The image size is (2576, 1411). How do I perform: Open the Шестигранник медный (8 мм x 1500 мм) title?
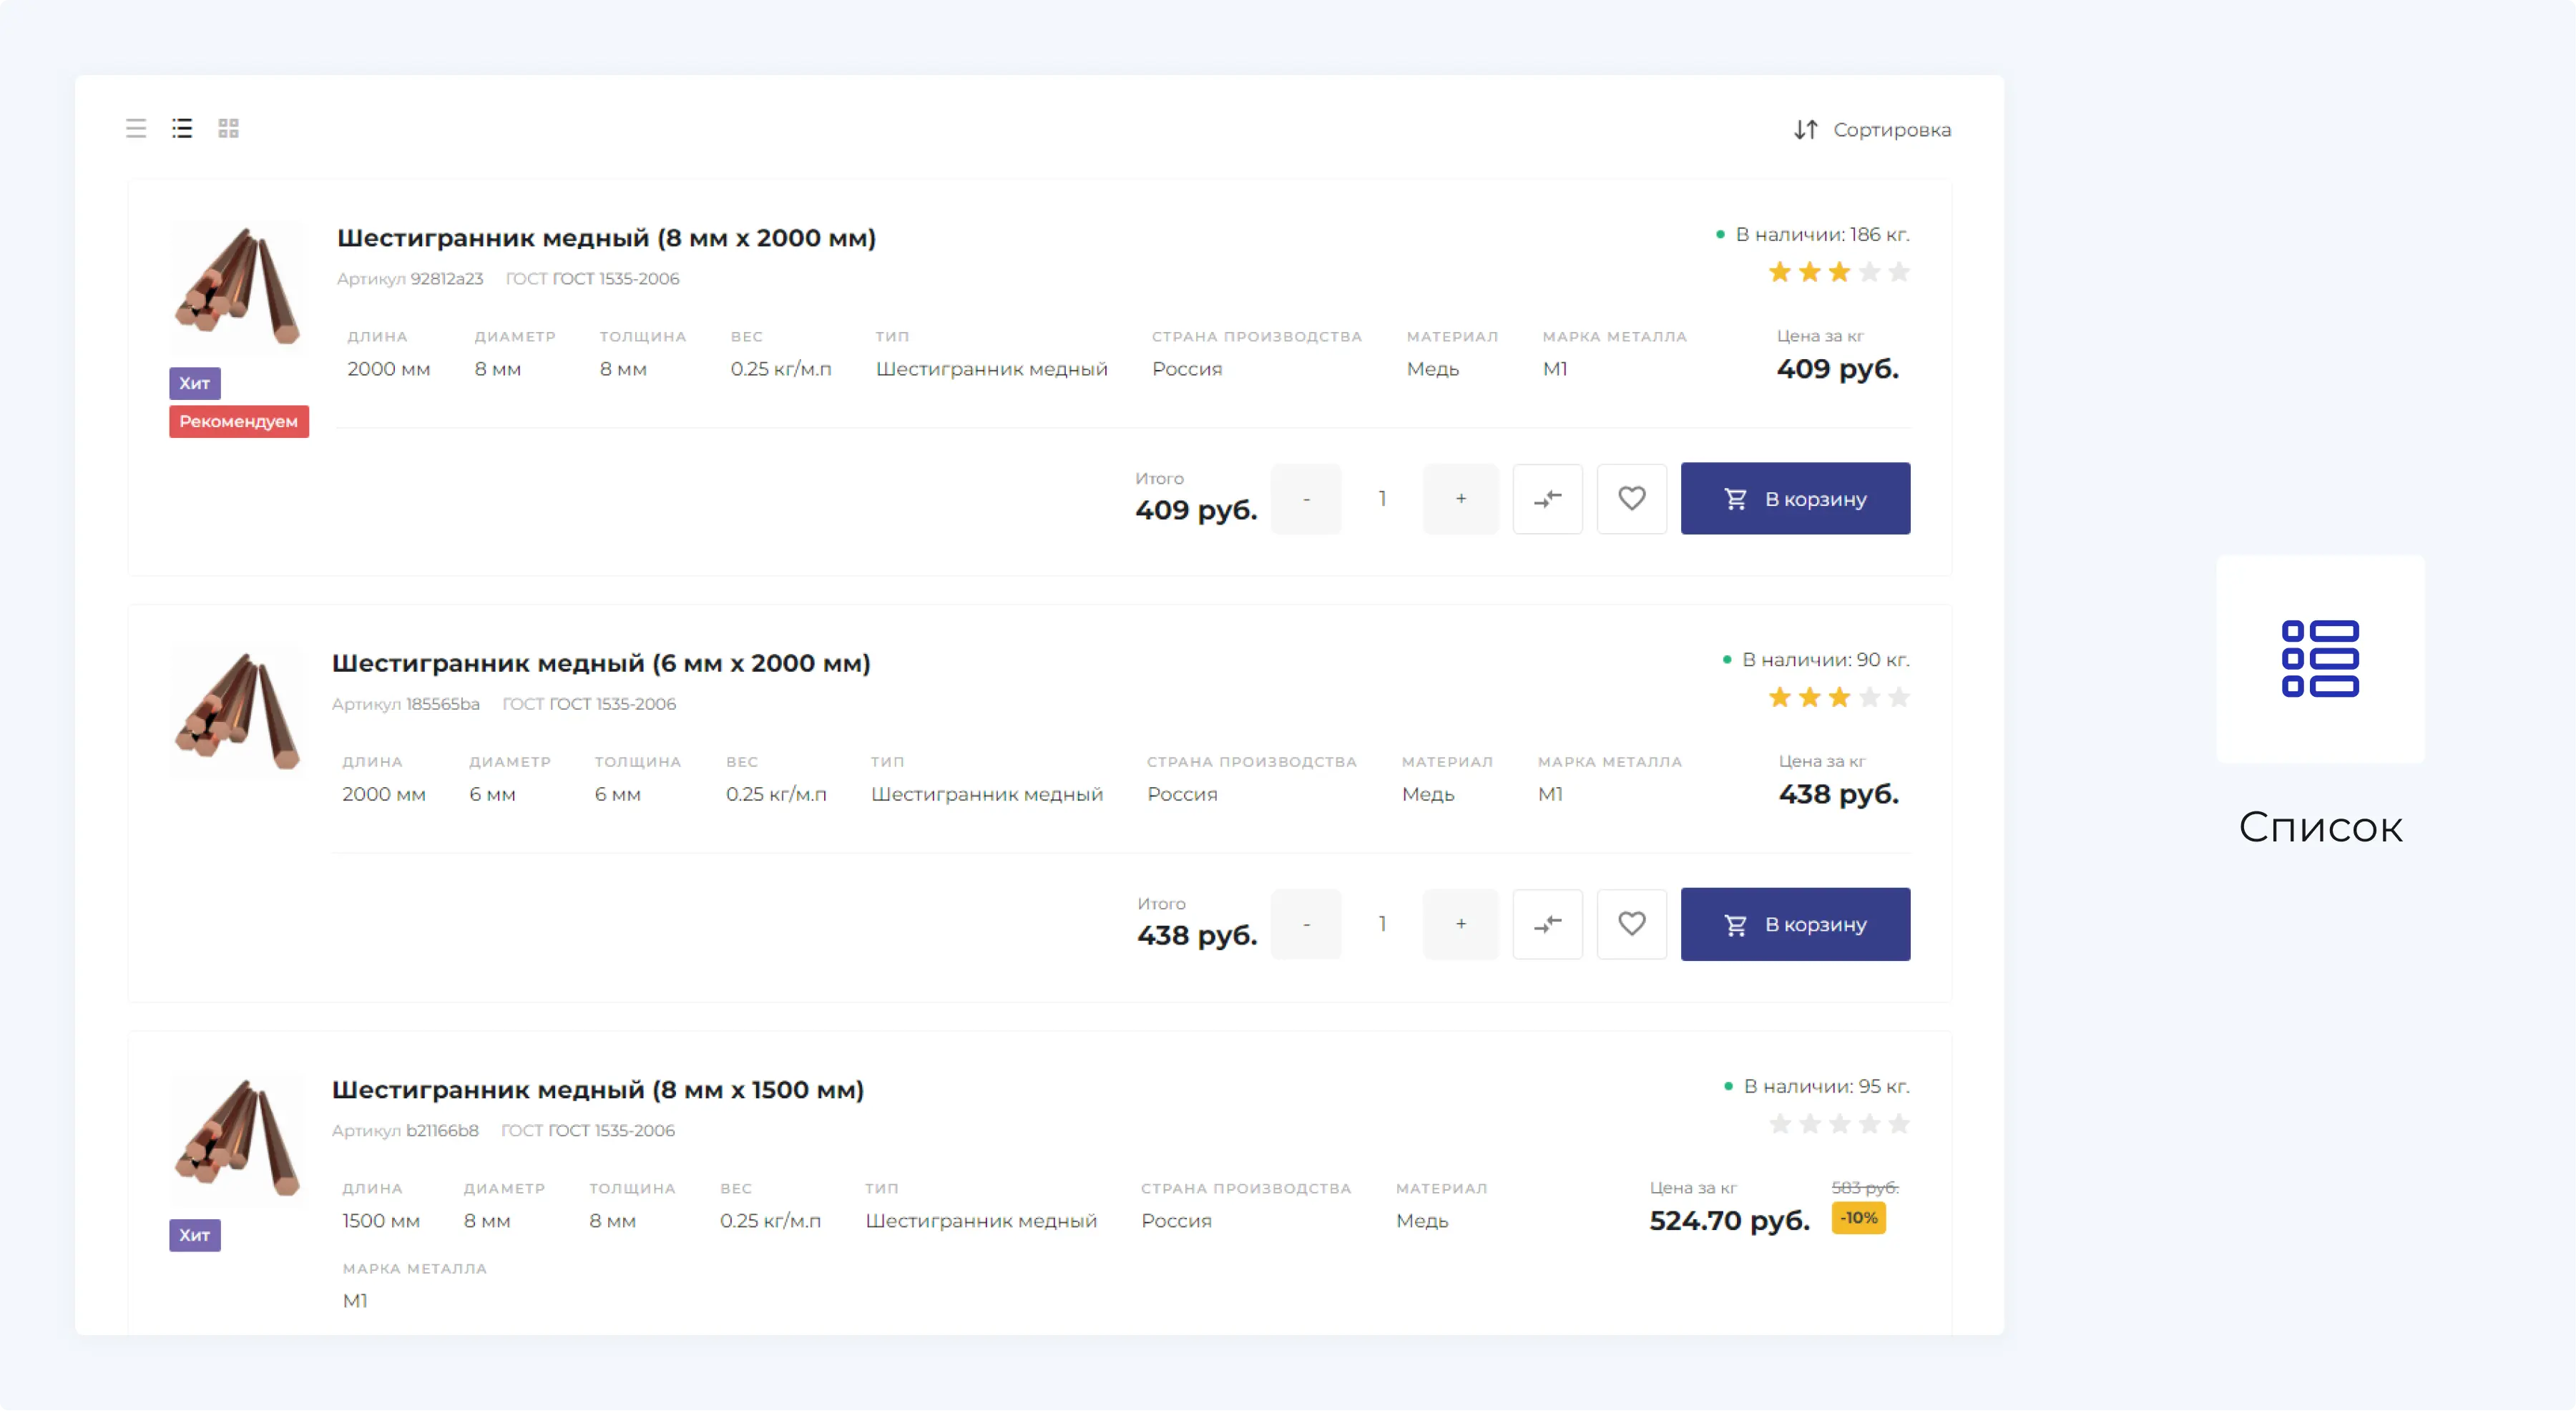point(598,1089)
